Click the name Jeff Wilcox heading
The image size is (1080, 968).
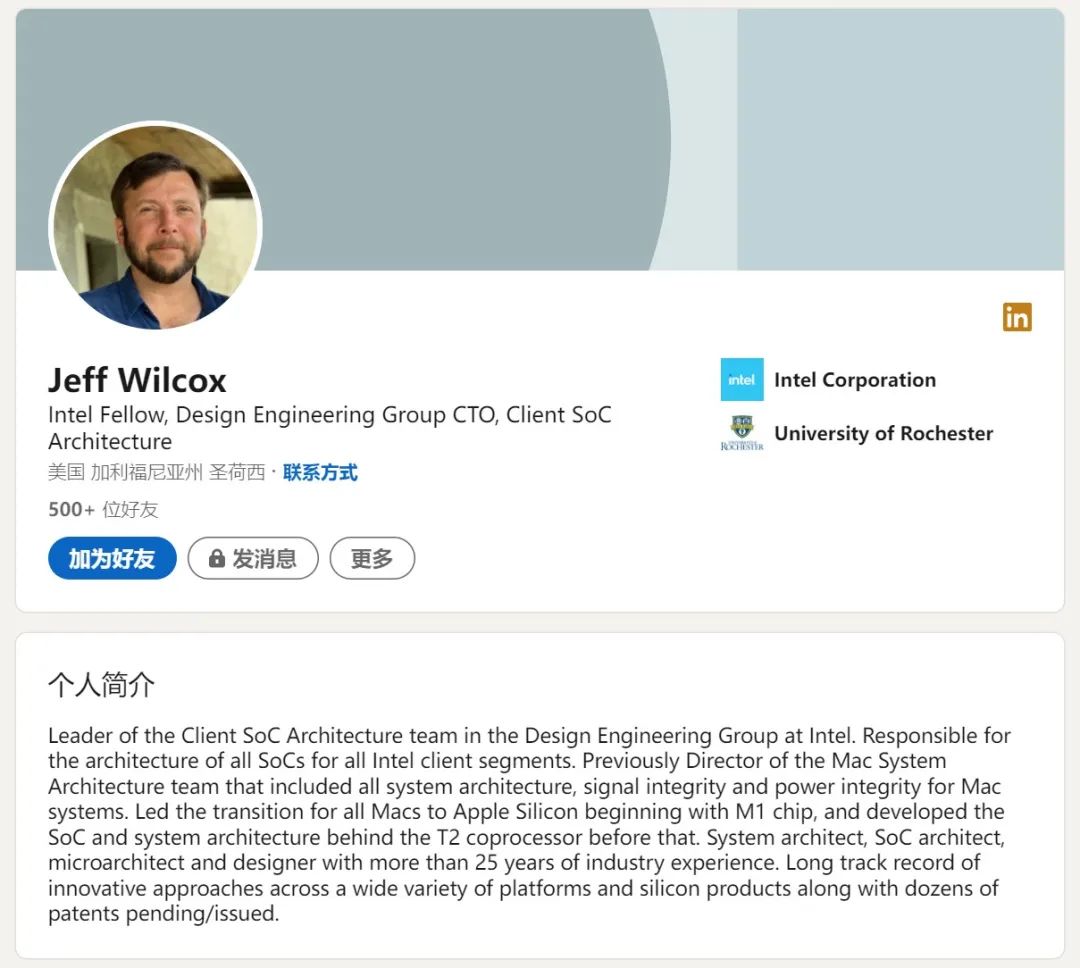(x=137, y=380)
